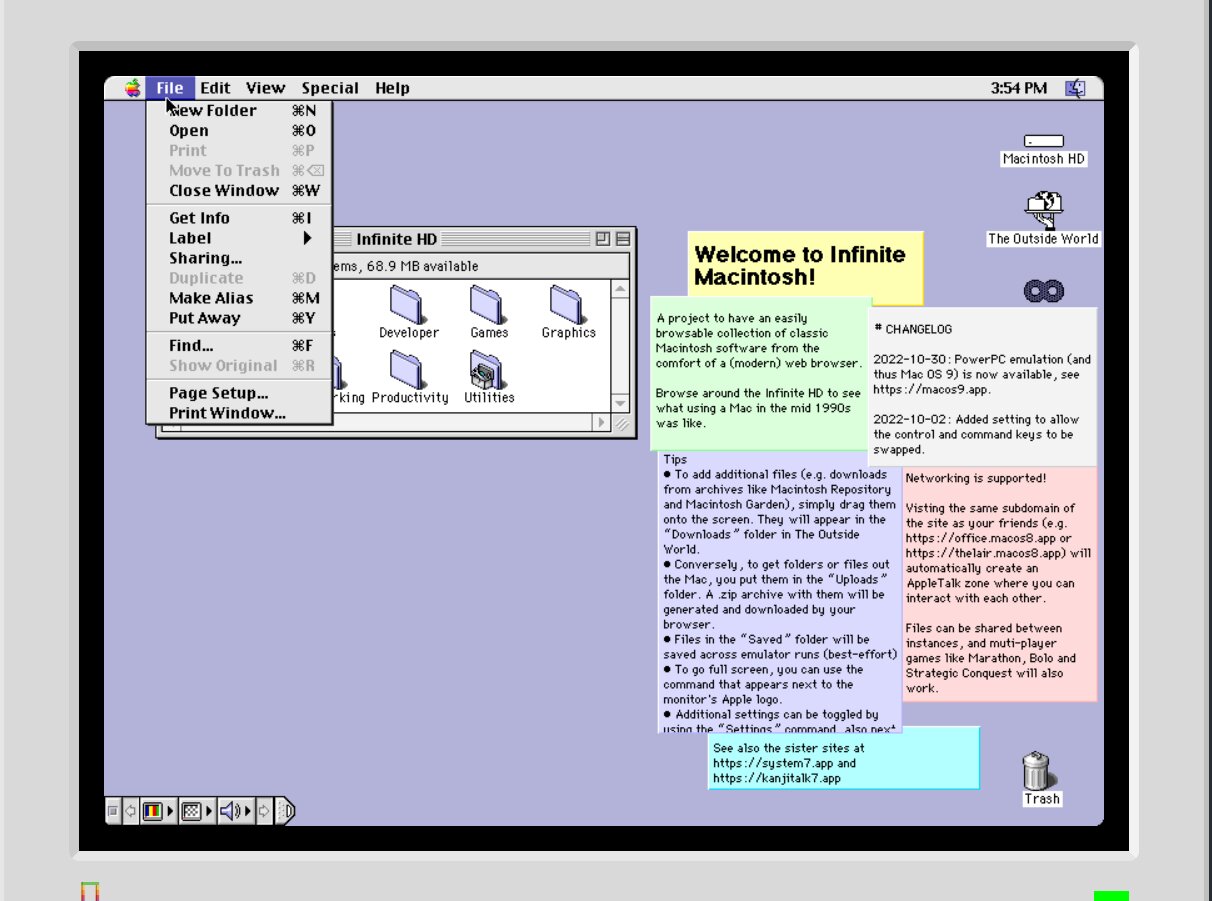The height and width of the screenshot is (901, 1212).
Task: Collapse the control strip using its end tab
Action: click(x=284, y=810)
